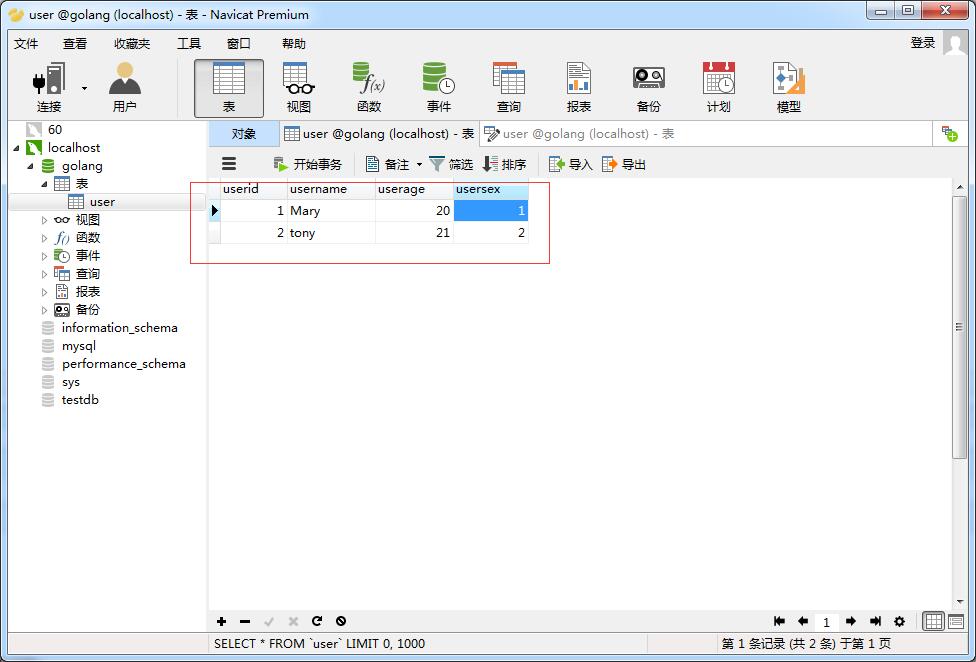
Task: Select the mysql database
Action: point(78,346)
